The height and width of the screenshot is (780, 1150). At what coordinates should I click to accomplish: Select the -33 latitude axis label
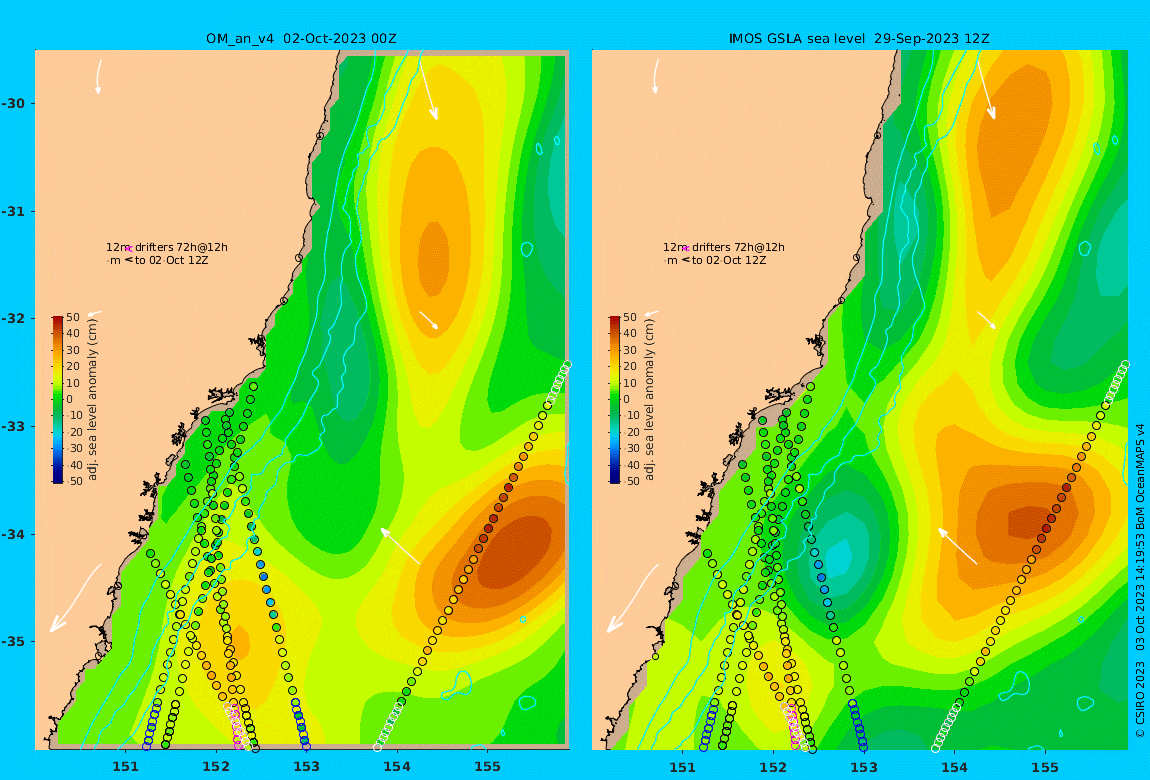pyautogui.click(x=12, y=426)
